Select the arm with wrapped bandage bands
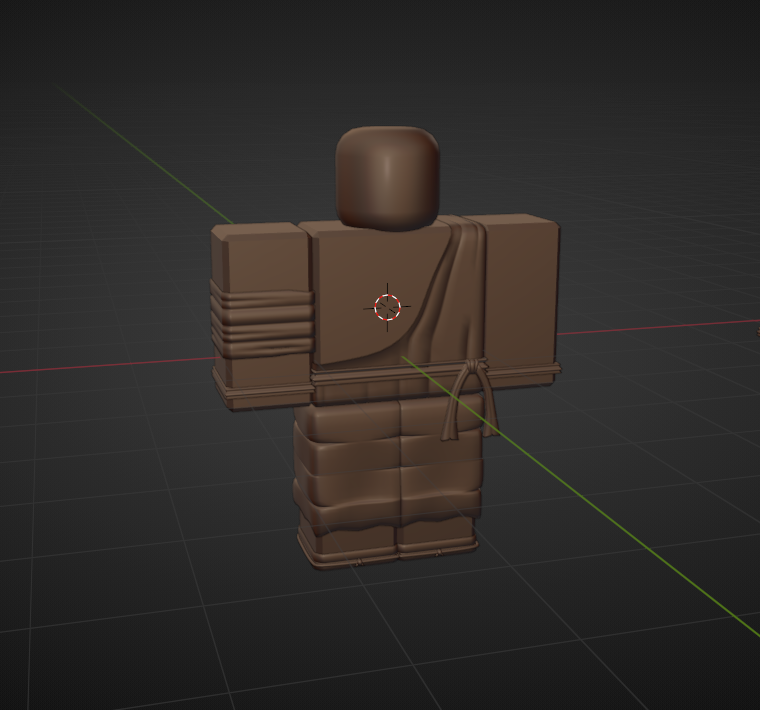This screenshot has width=760, height=710. (x=262, y=317)
